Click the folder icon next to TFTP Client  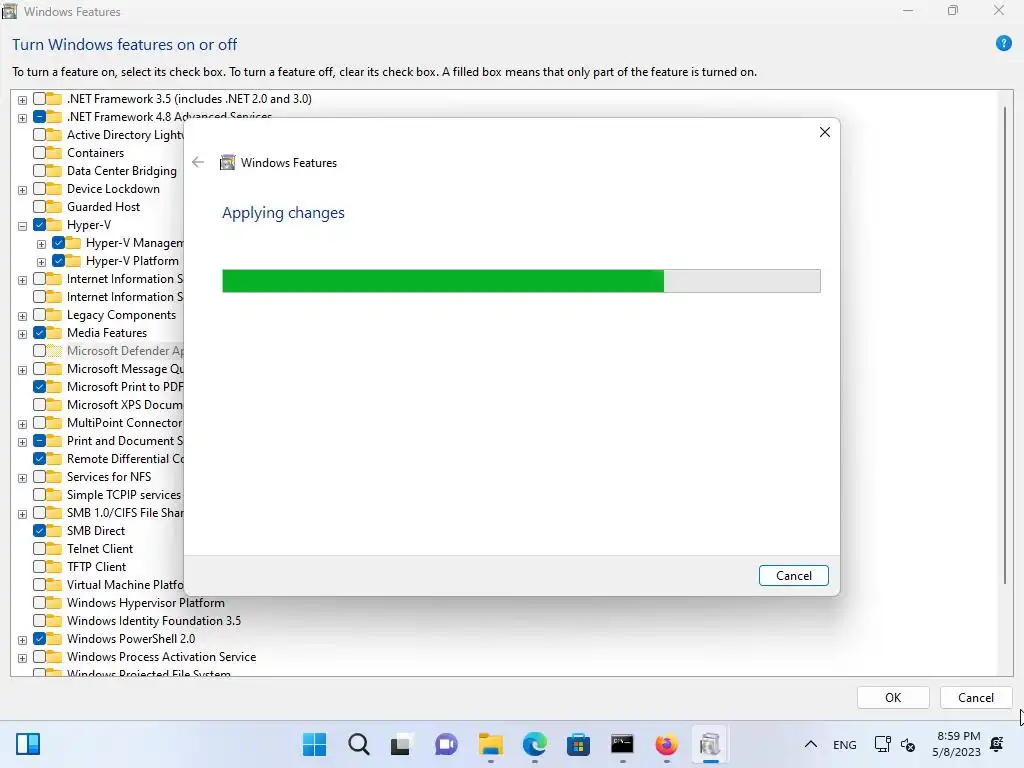(55, 567)
